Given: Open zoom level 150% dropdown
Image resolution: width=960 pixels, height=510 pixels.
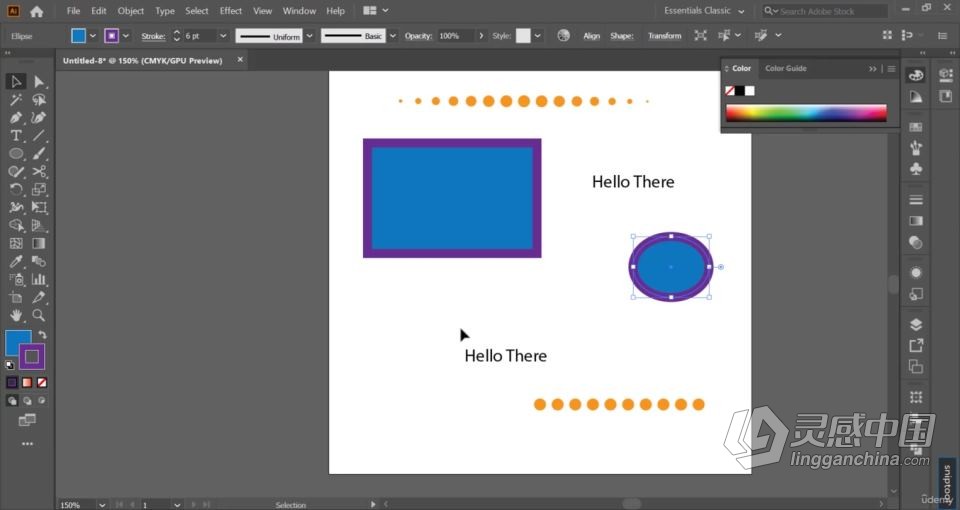Looking at the screenshot, I should coord(102,505).
